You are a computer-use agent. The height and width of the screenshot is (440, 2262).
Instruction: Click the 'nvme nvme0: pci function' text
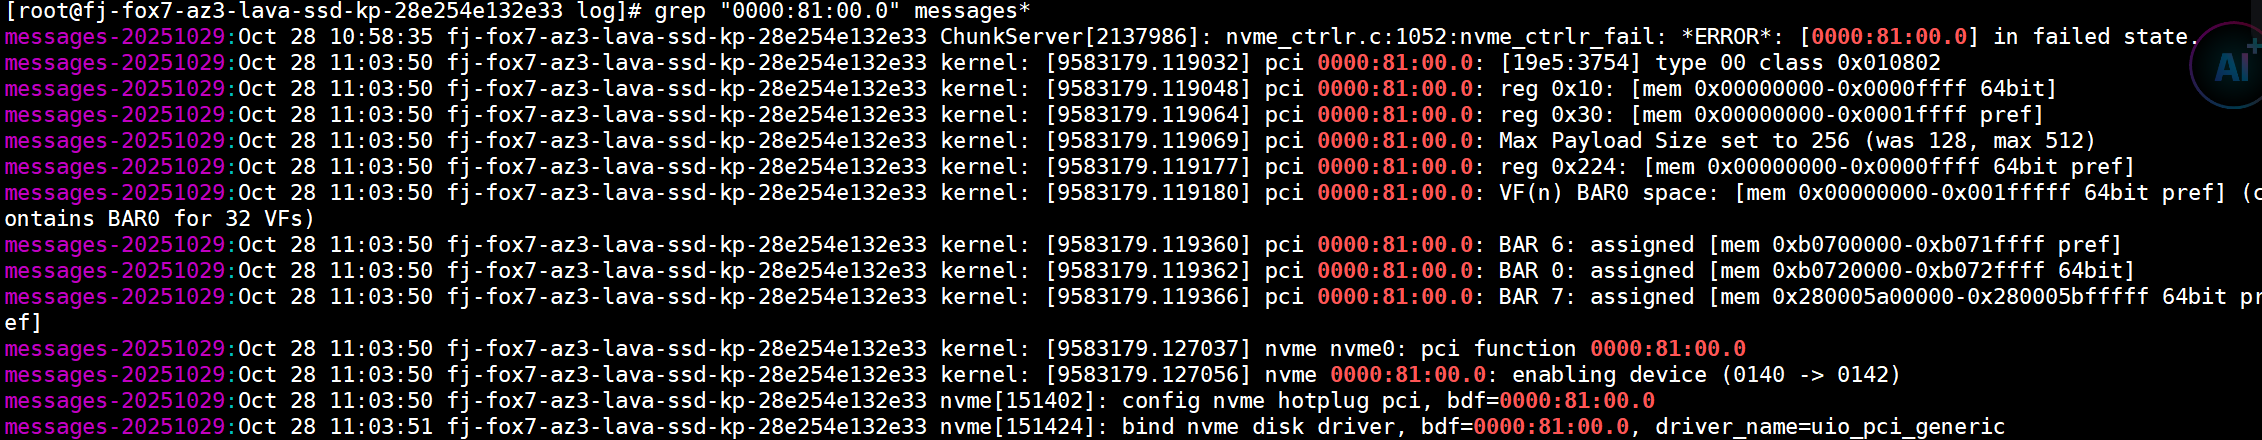(x=1420, y=349)
